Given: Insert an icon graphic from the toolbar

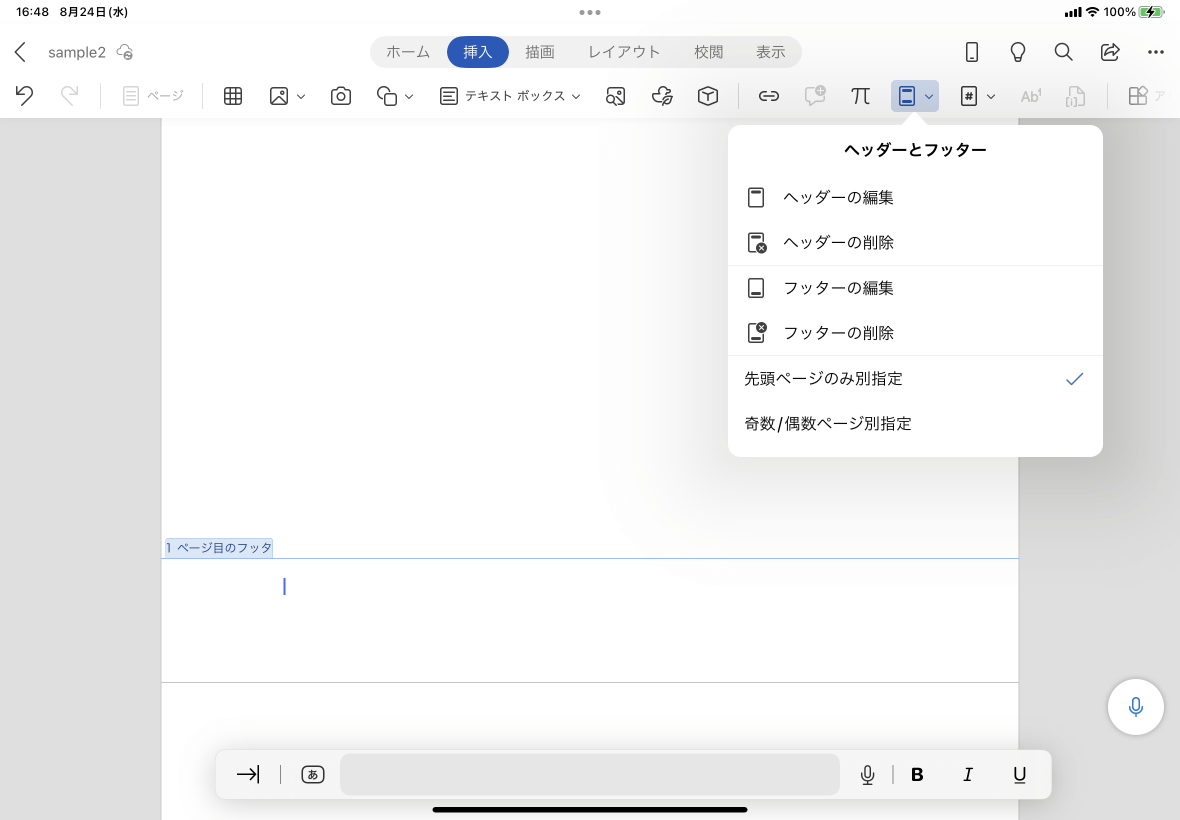Looking at the screenshot, I should click(x=662, y=96).
